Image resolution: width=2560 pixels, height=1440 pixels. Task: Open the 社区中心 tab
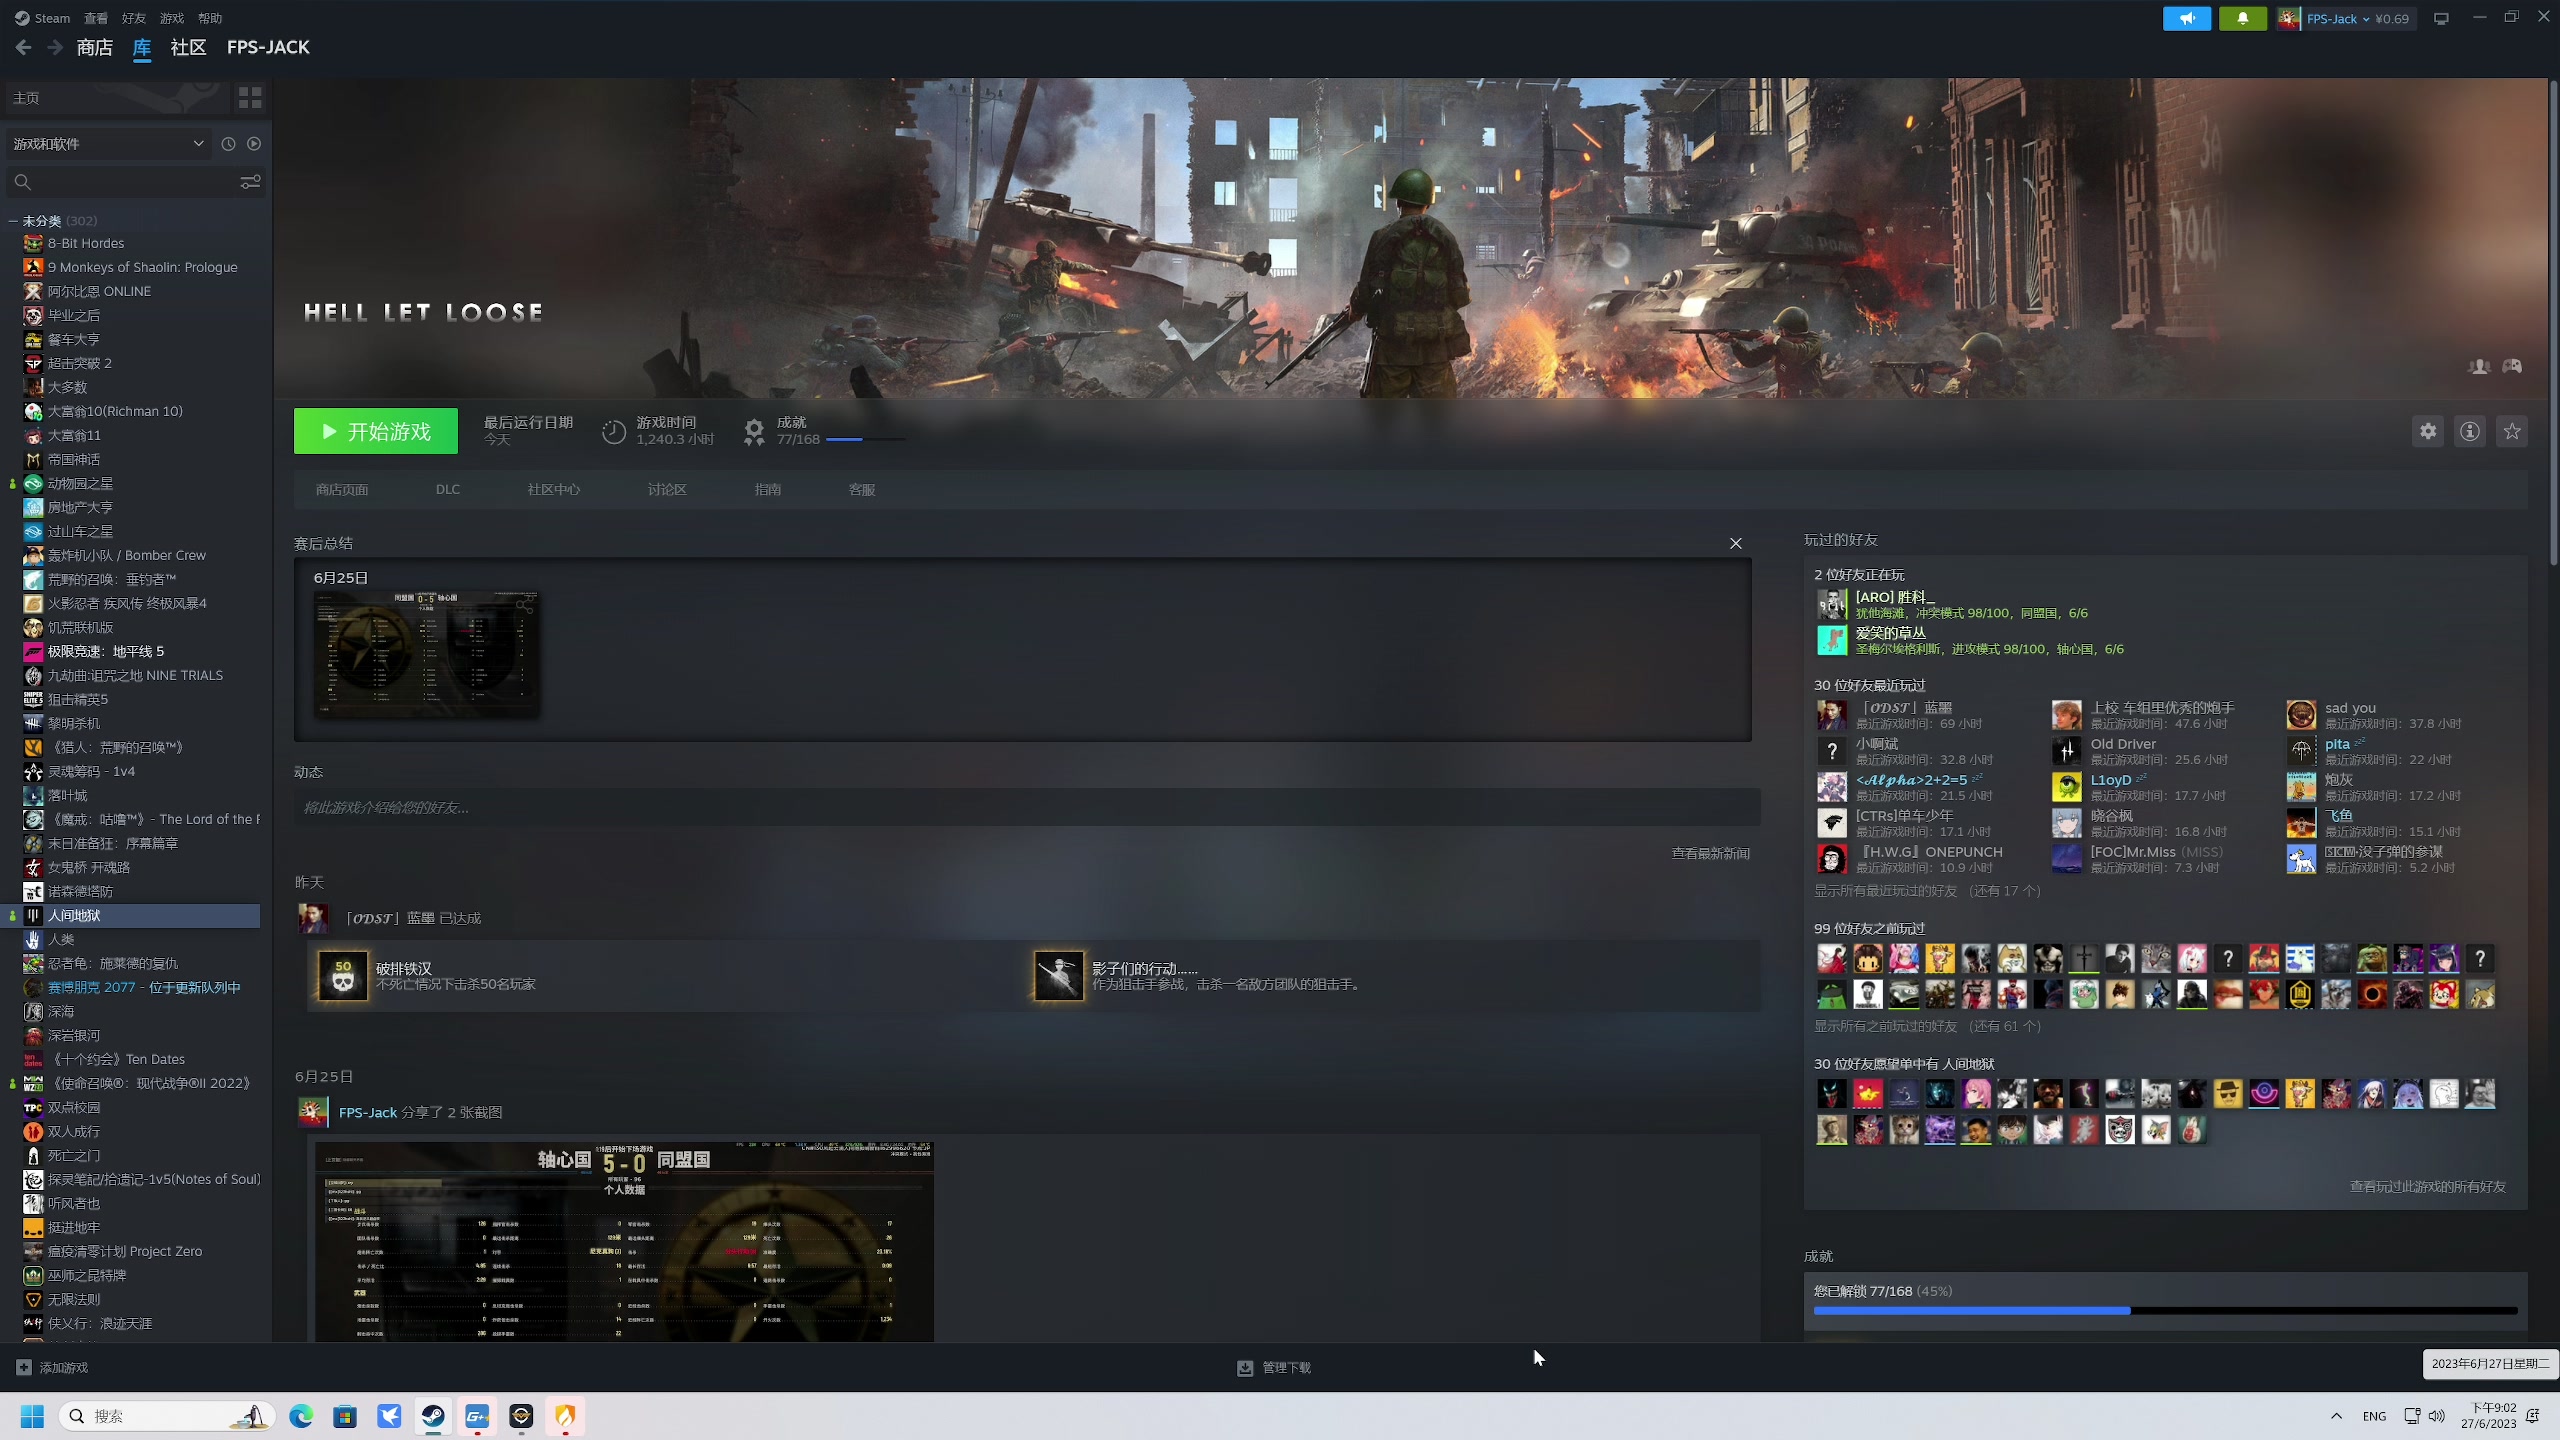point(553,489)
